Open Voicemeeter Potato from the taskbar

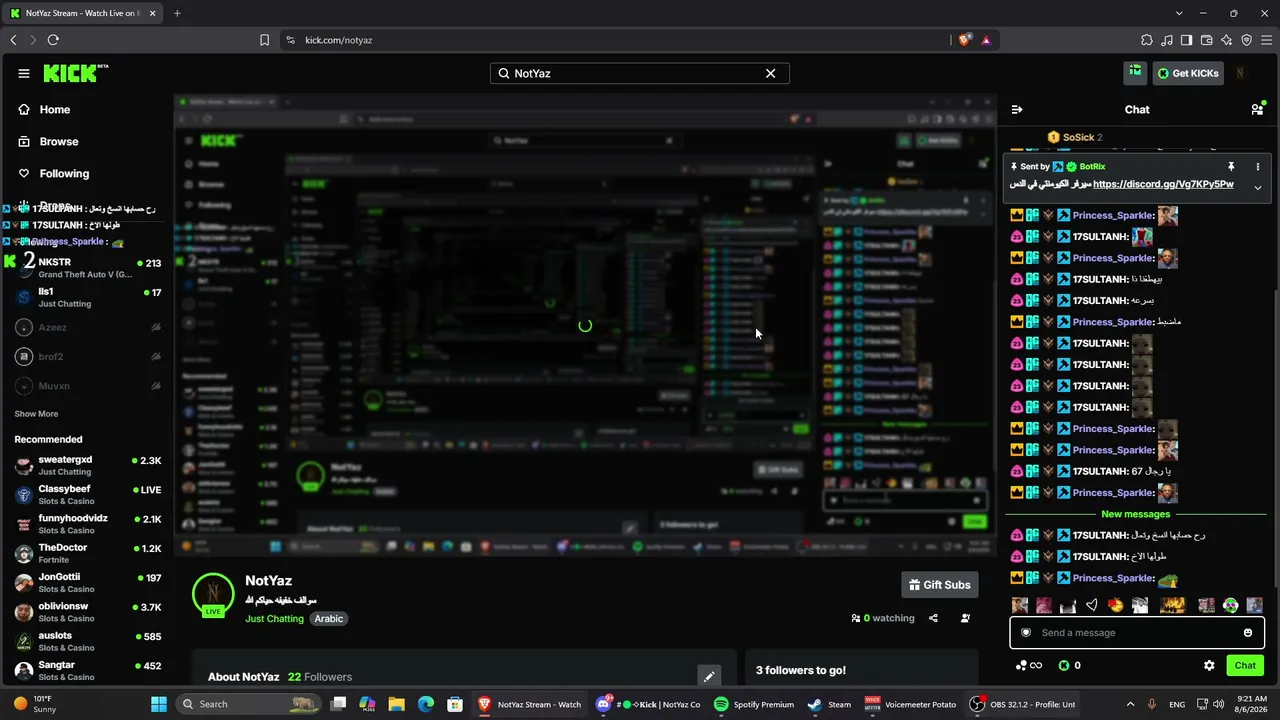click(910, 704)
